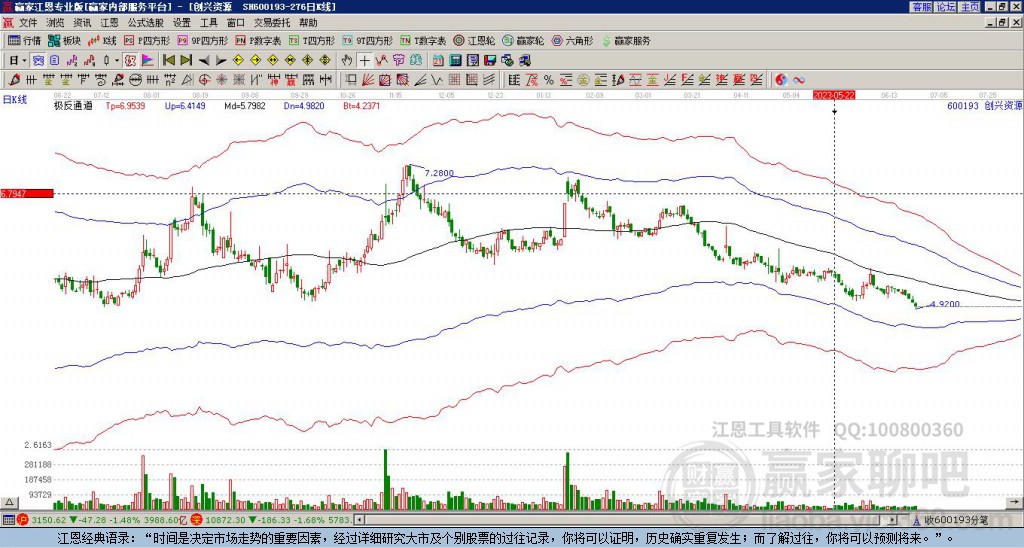
Task: Open 赢家服务 service panel
Action: click(x=626, y=40)
